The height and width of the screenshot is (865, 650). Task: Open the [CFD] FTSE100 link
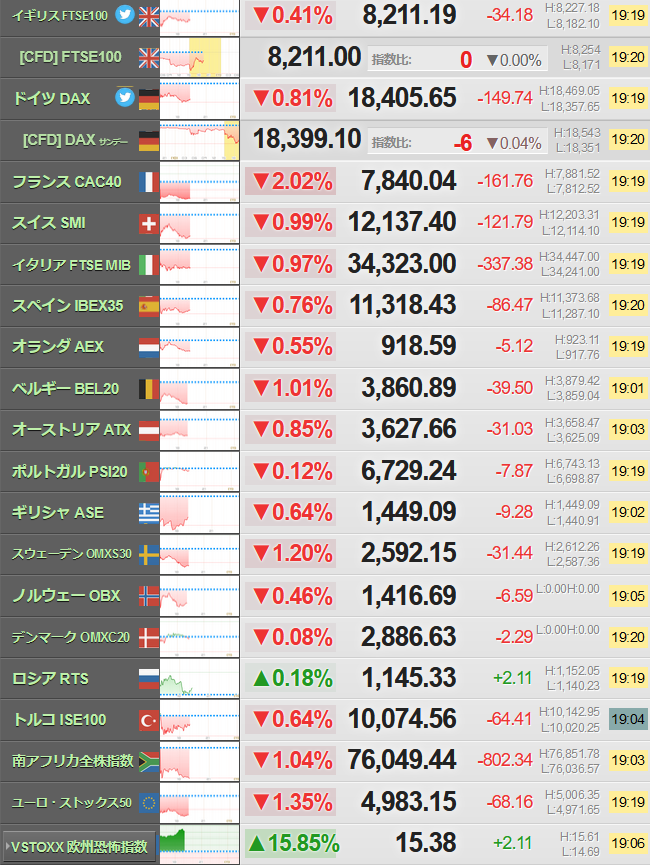(x=70, y=57)
